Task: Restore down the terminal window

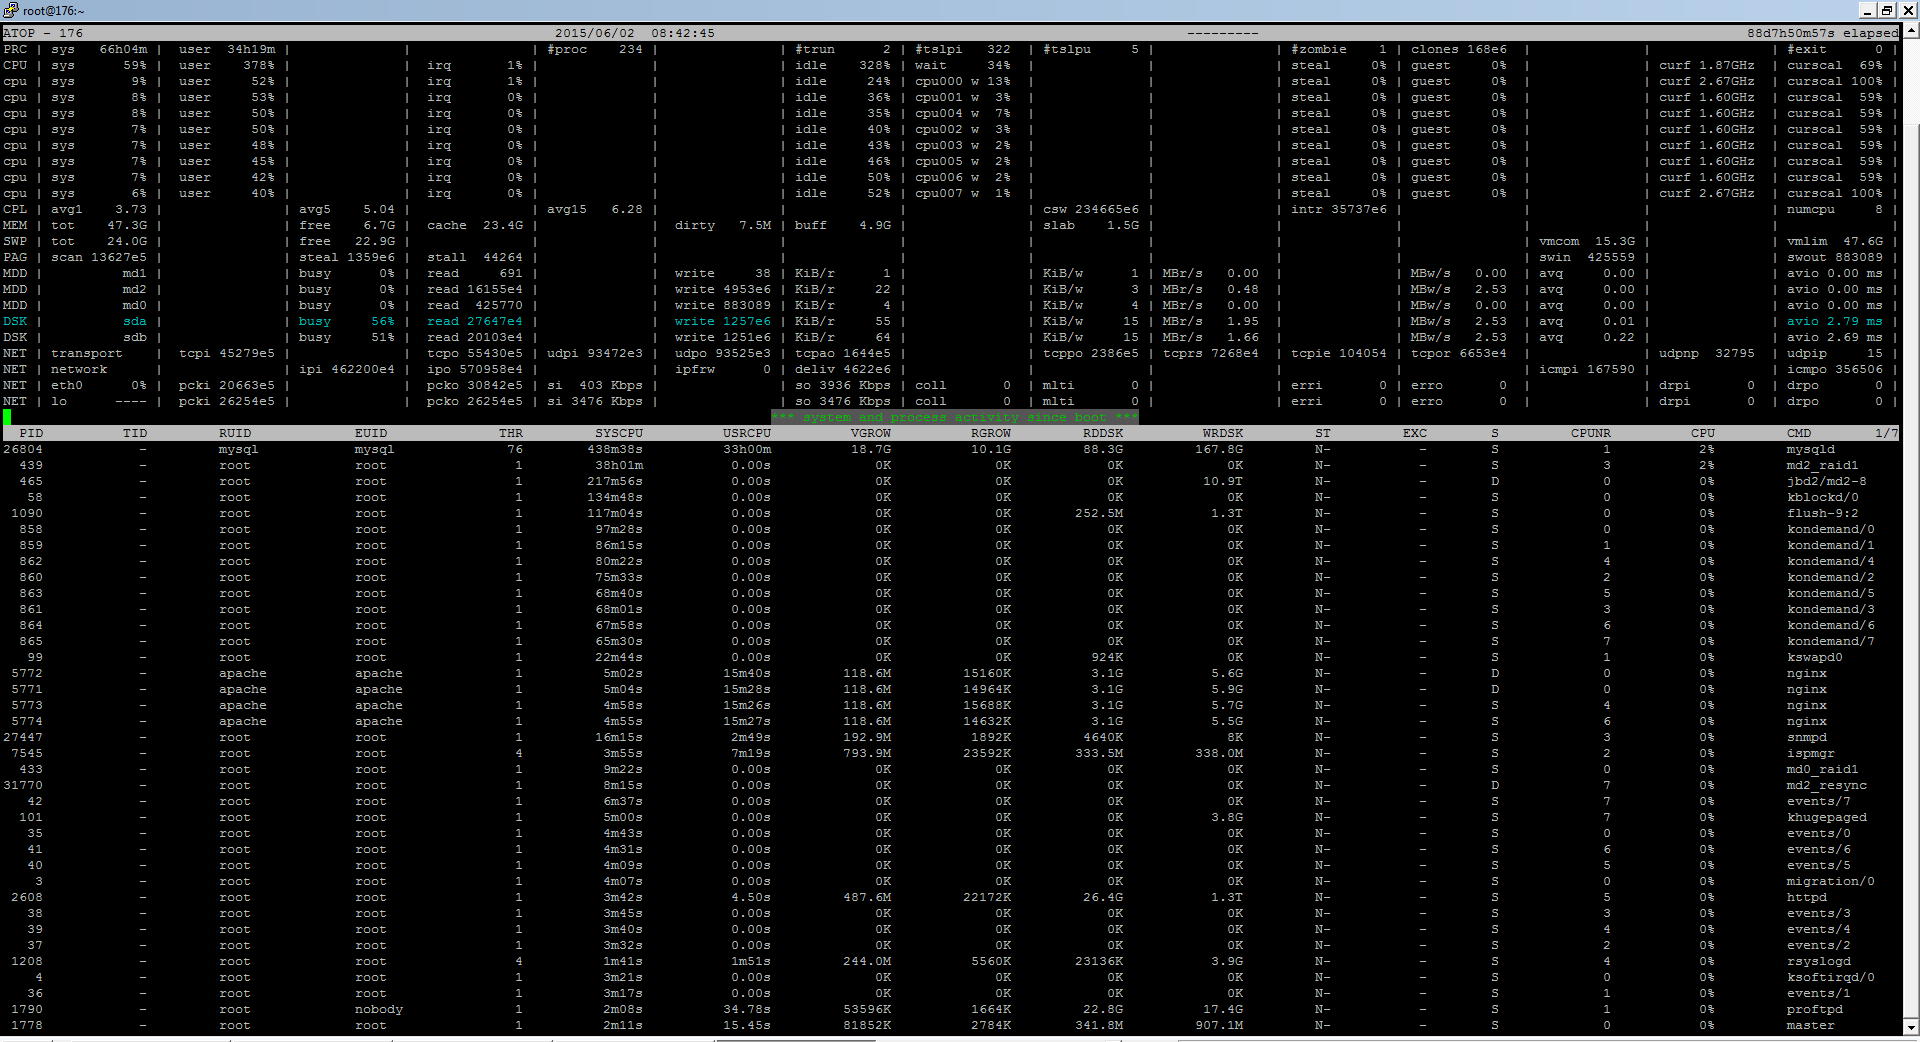Action: point(1886,10)
